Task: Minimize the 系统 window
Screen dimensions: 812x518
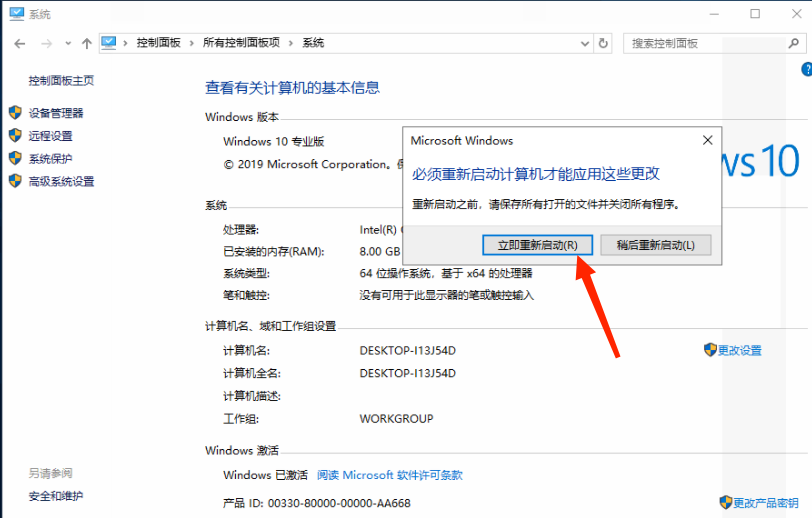Action: [714, 14]
